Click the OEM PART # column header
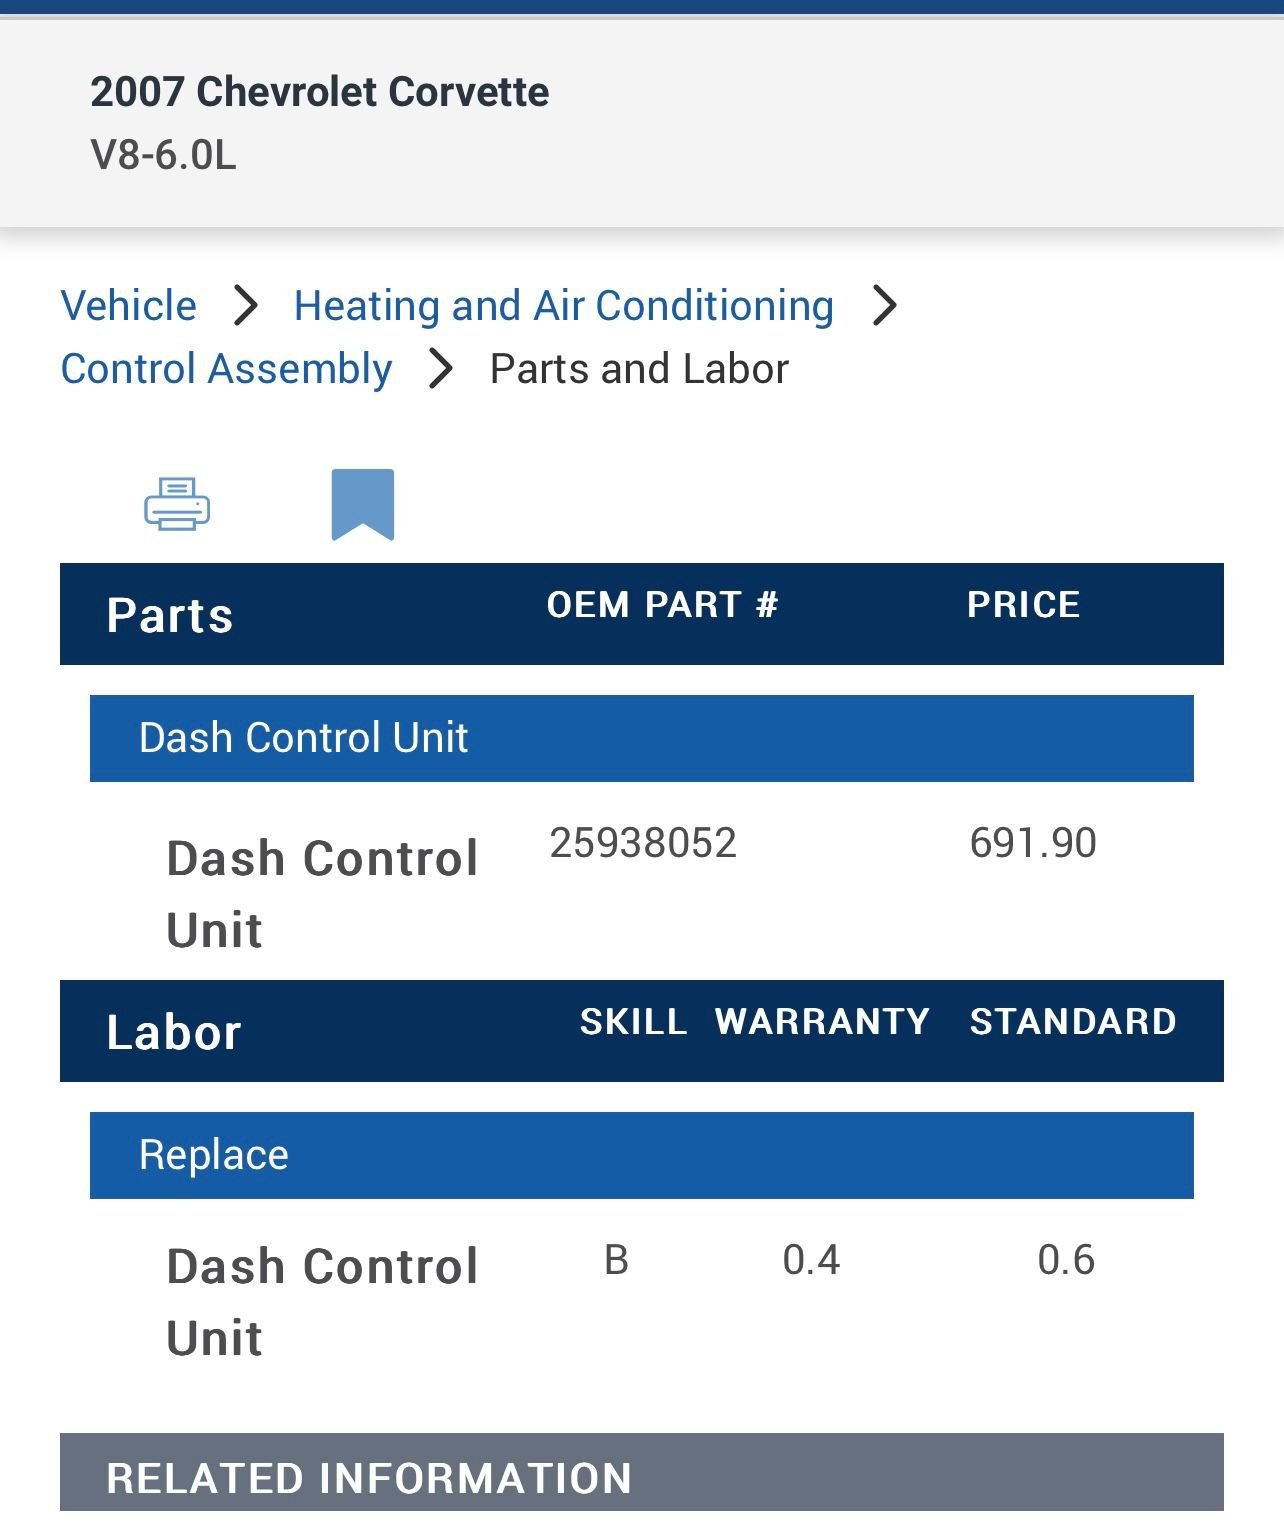Image resolution: width=1284 pixels, height=1529 pixels. click(662, 605)
